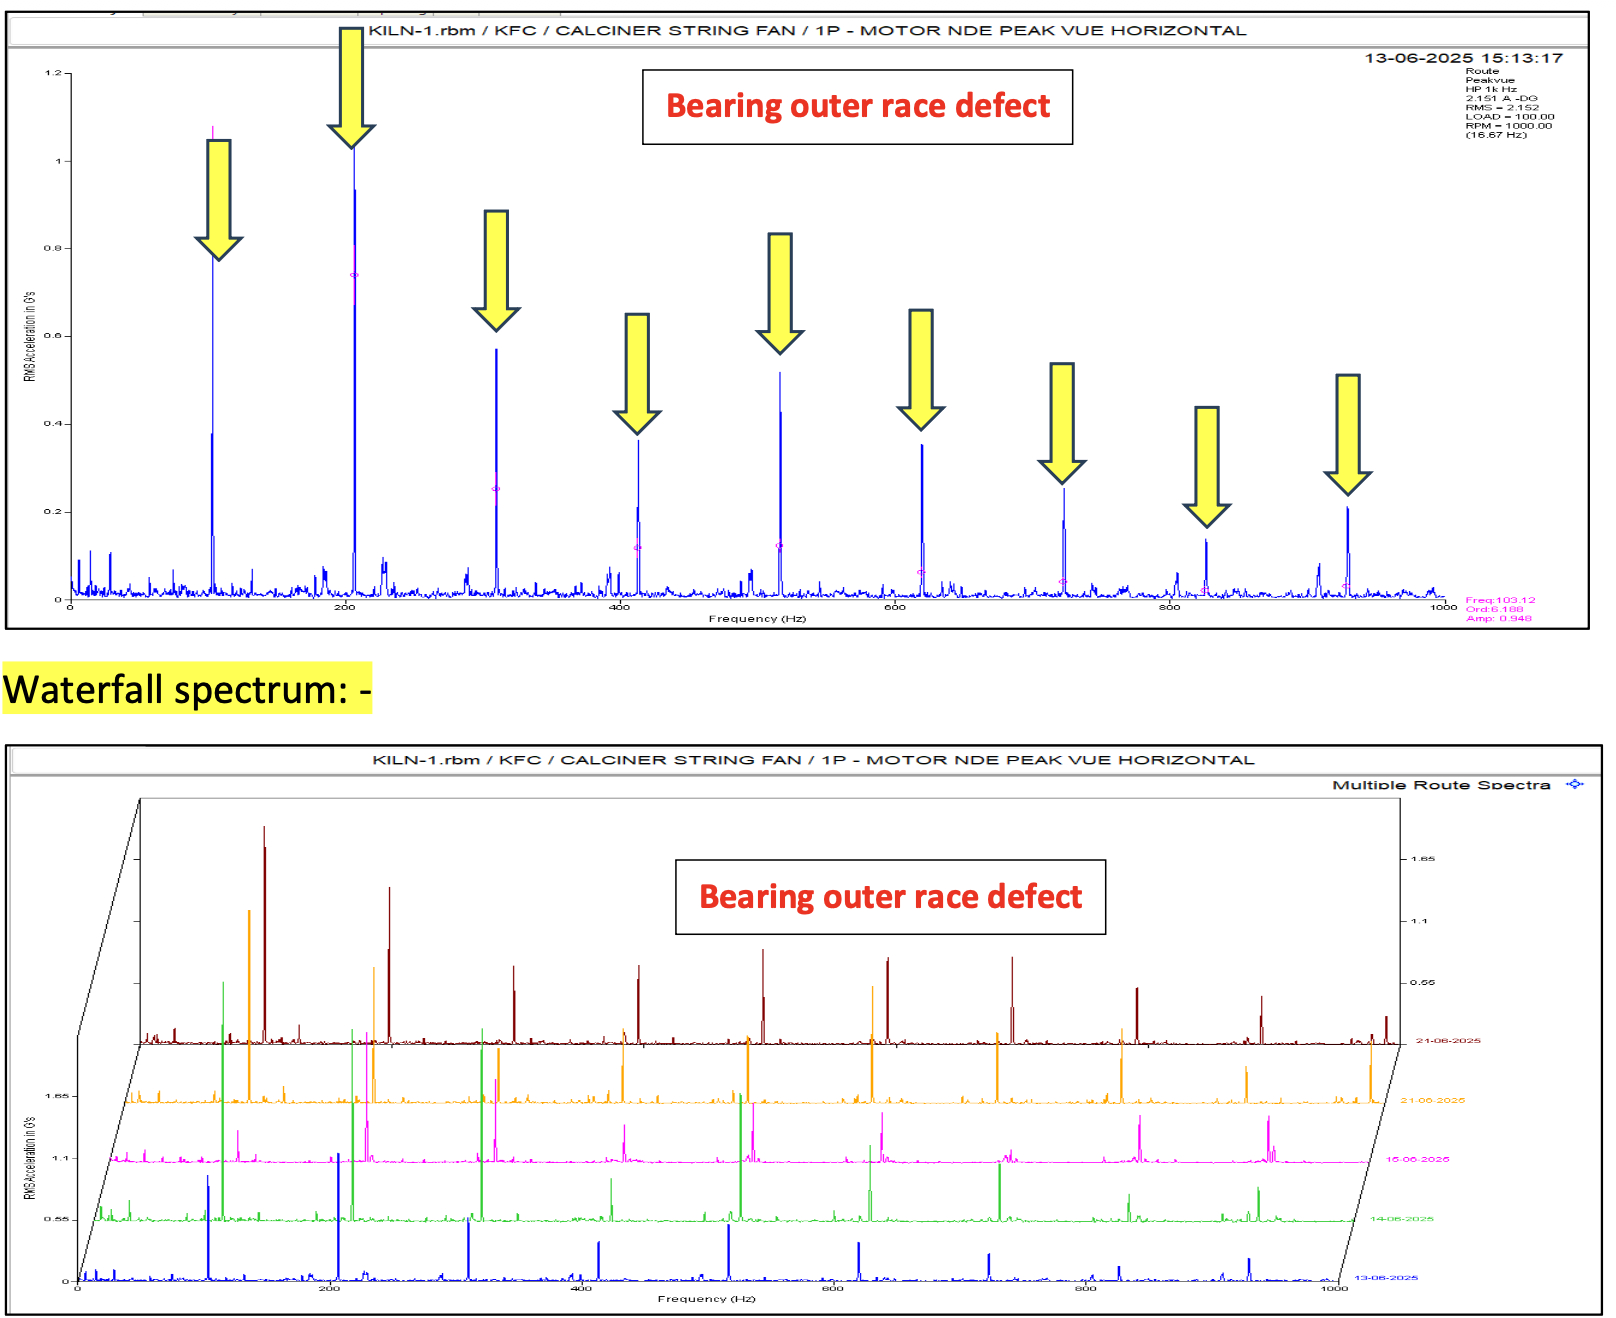Viewport: 1616px width, 1318px height.
Task: Click the top spectrum's "Frequency (Hz)" axis label
Action: (757, 619)
